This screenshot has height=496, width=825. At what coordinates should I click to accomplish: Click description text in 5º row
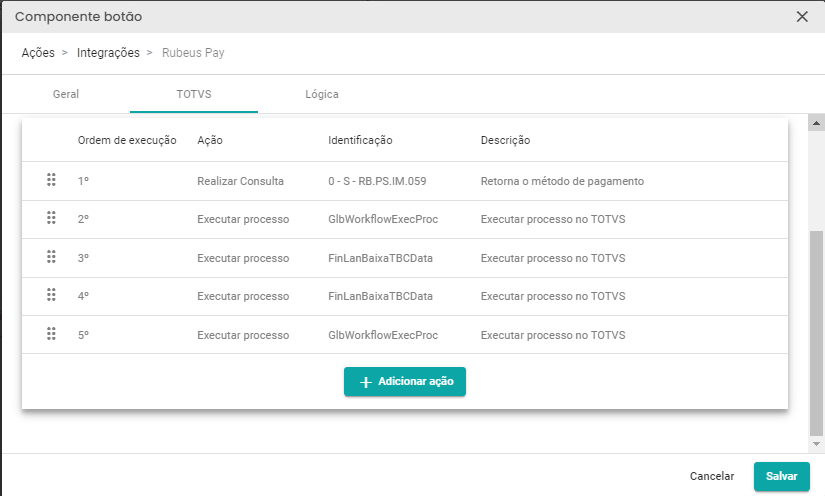pyautogui.click(x=553, y=335)
